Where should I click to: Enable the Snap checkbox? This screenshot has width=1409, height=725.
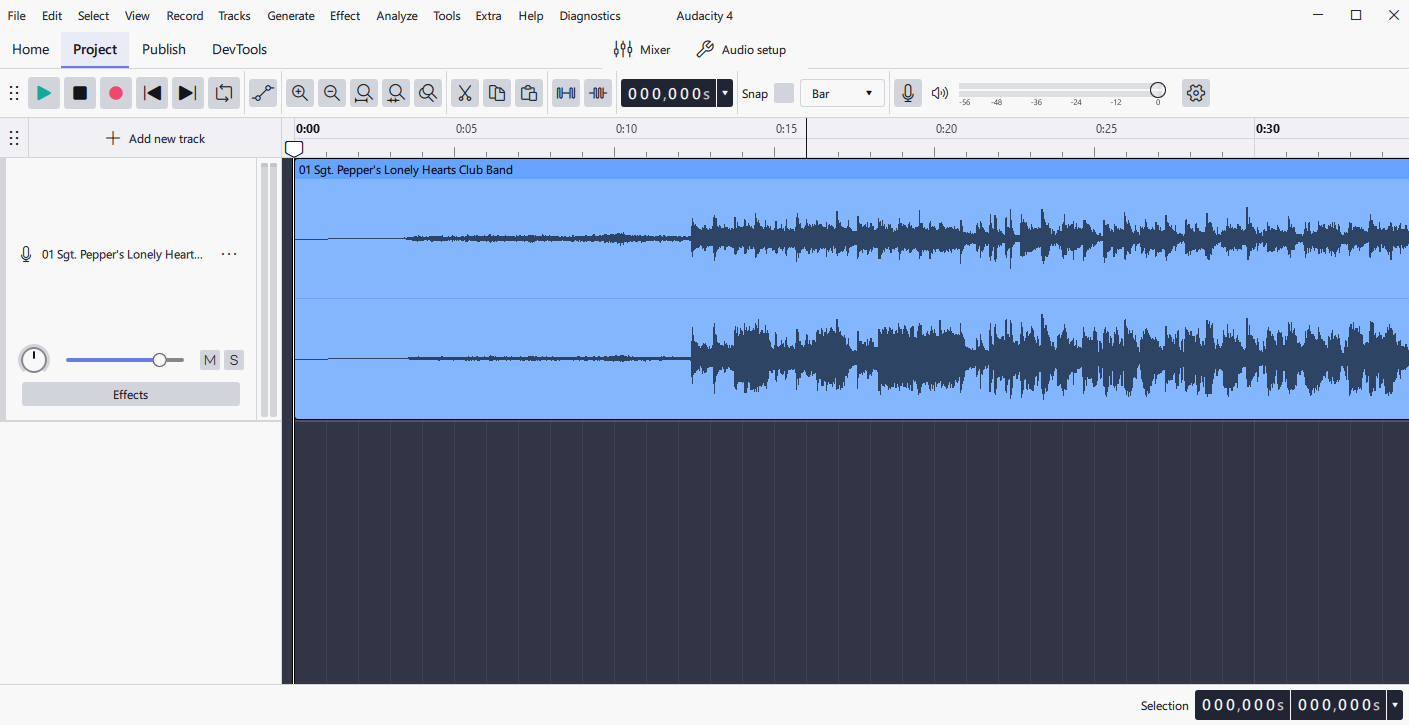click(x=784, y=93)
